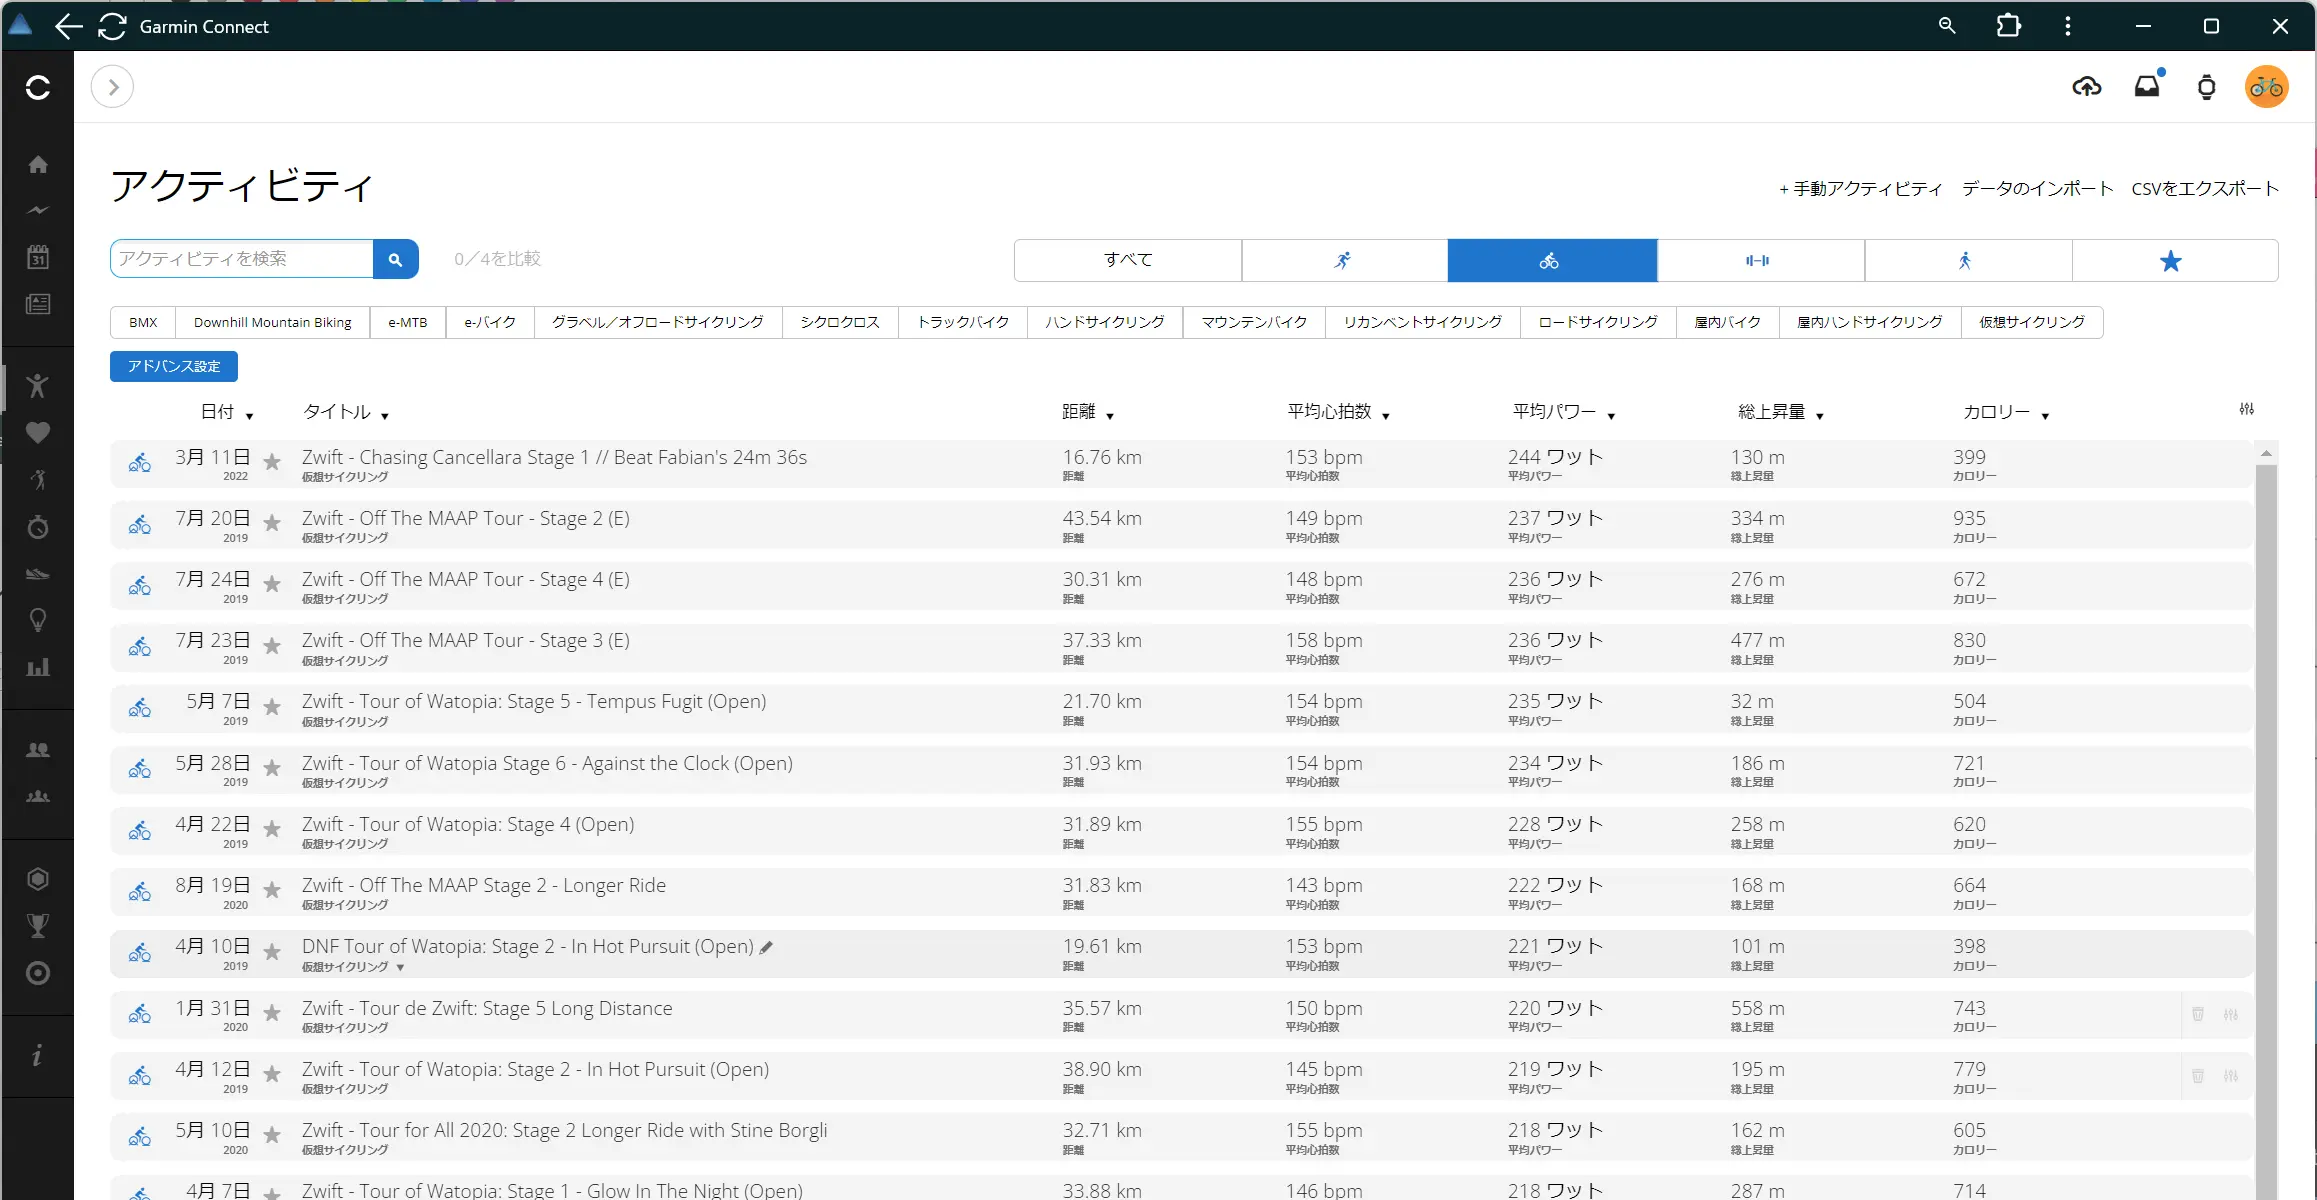Open the Reports bar chart icon in sidebar
This screenshot has width=2317, height=1200.
38,667
